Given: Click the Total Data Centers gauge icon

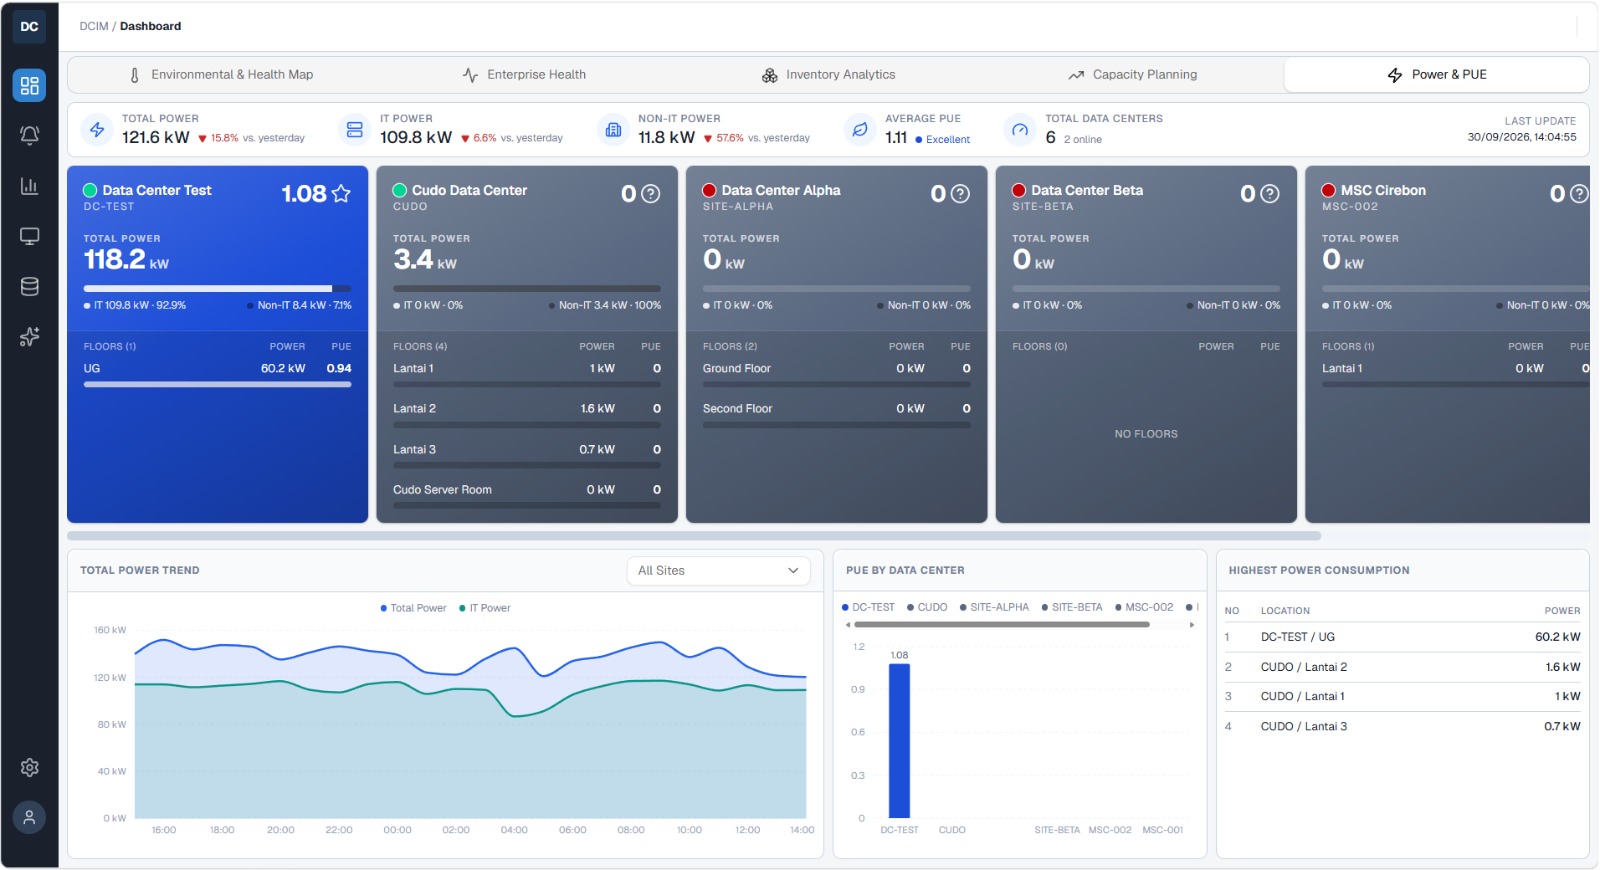Looking at the screenshot, I should [1020, 129].
